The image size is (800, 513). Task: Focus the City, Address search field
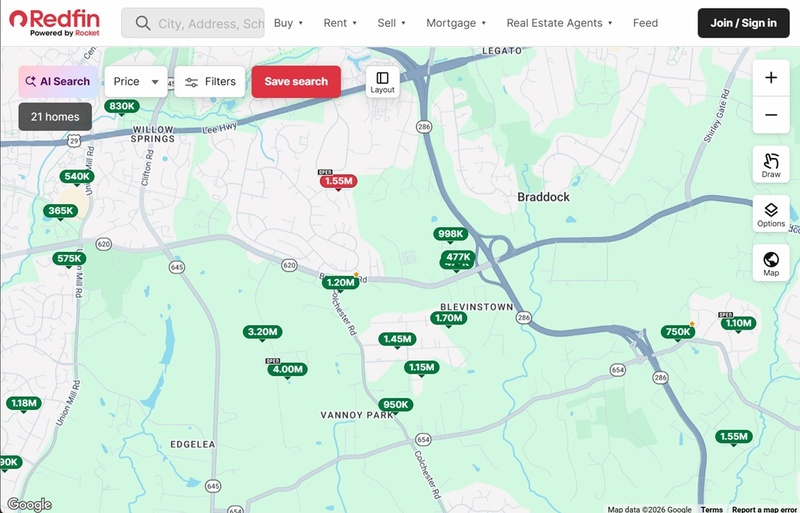pyautogui.click(x=193, y=23)
